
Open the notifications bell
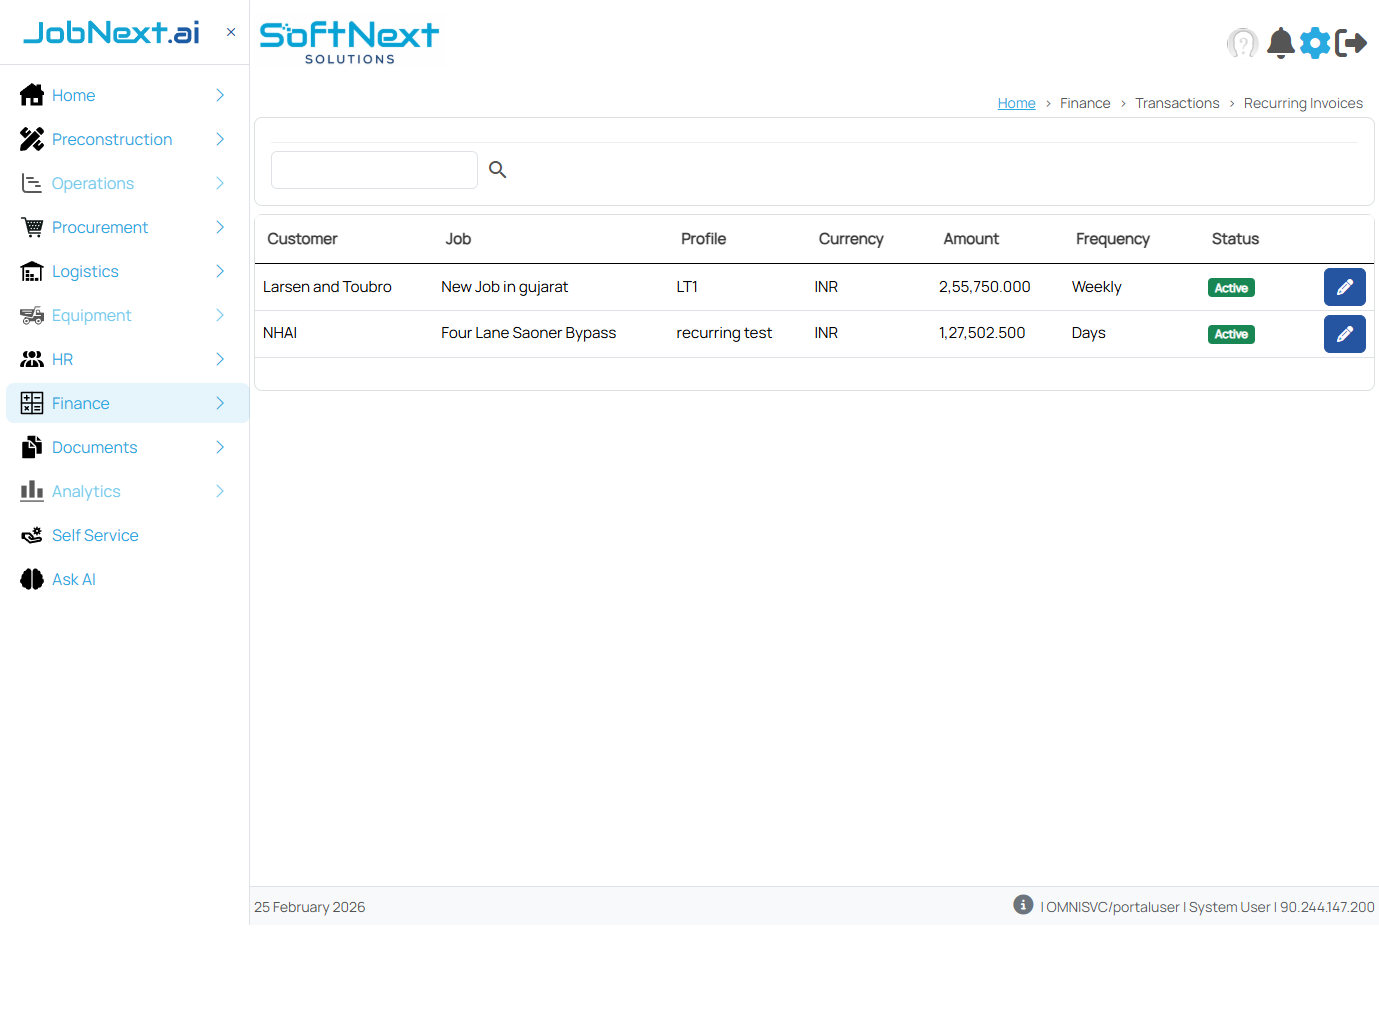coord(1280,43)
